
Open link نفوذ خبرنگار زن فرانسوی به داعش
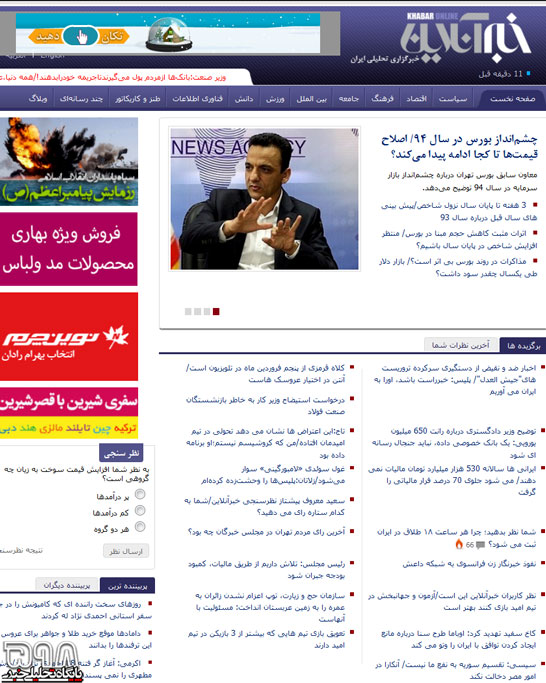coord(468,564)
